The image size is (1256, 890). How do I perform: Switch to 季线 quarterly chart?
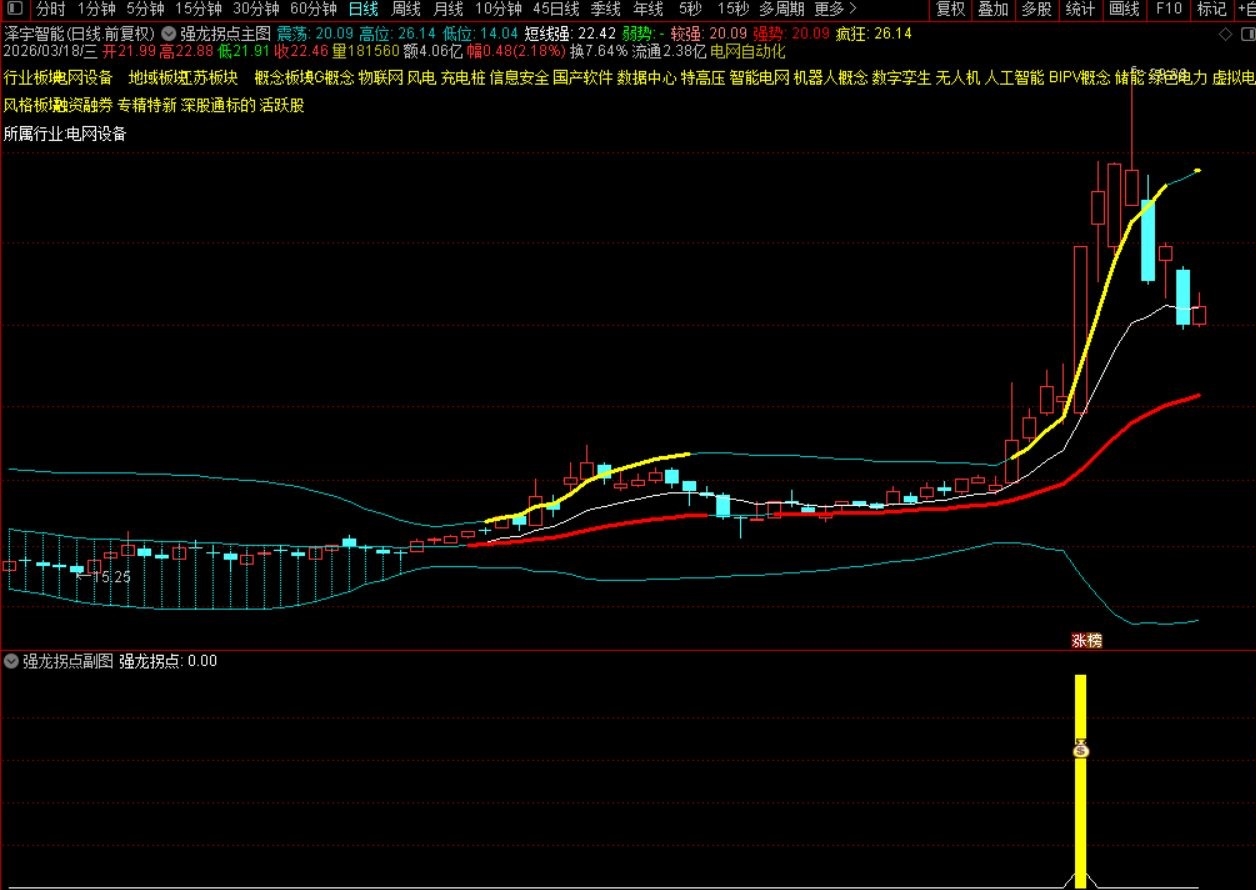(605, 9)
